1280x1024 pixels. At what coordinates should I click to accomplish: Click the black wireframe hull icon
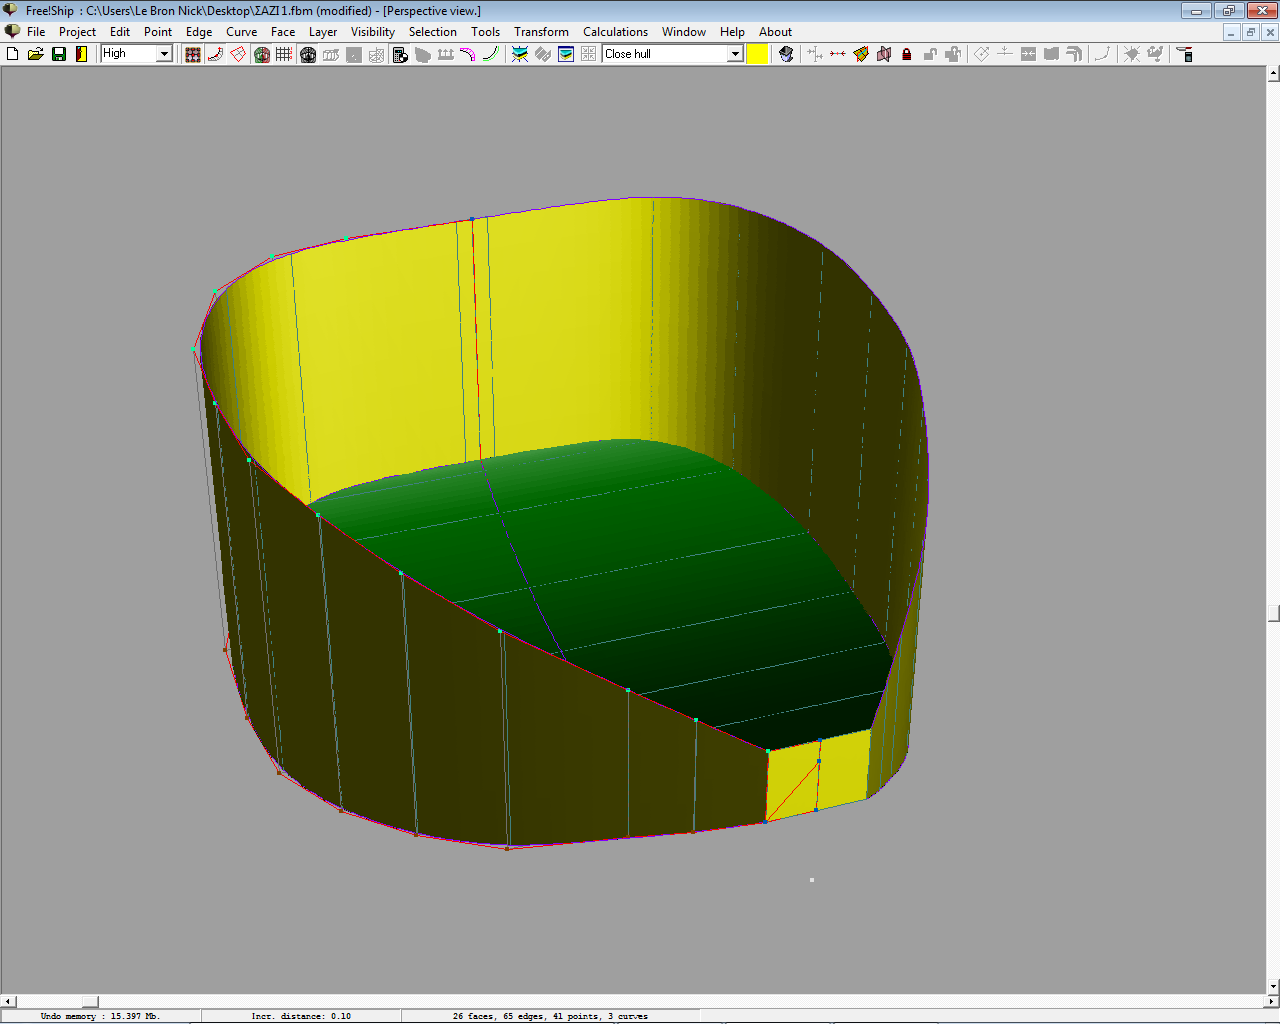tap(308, 54)
